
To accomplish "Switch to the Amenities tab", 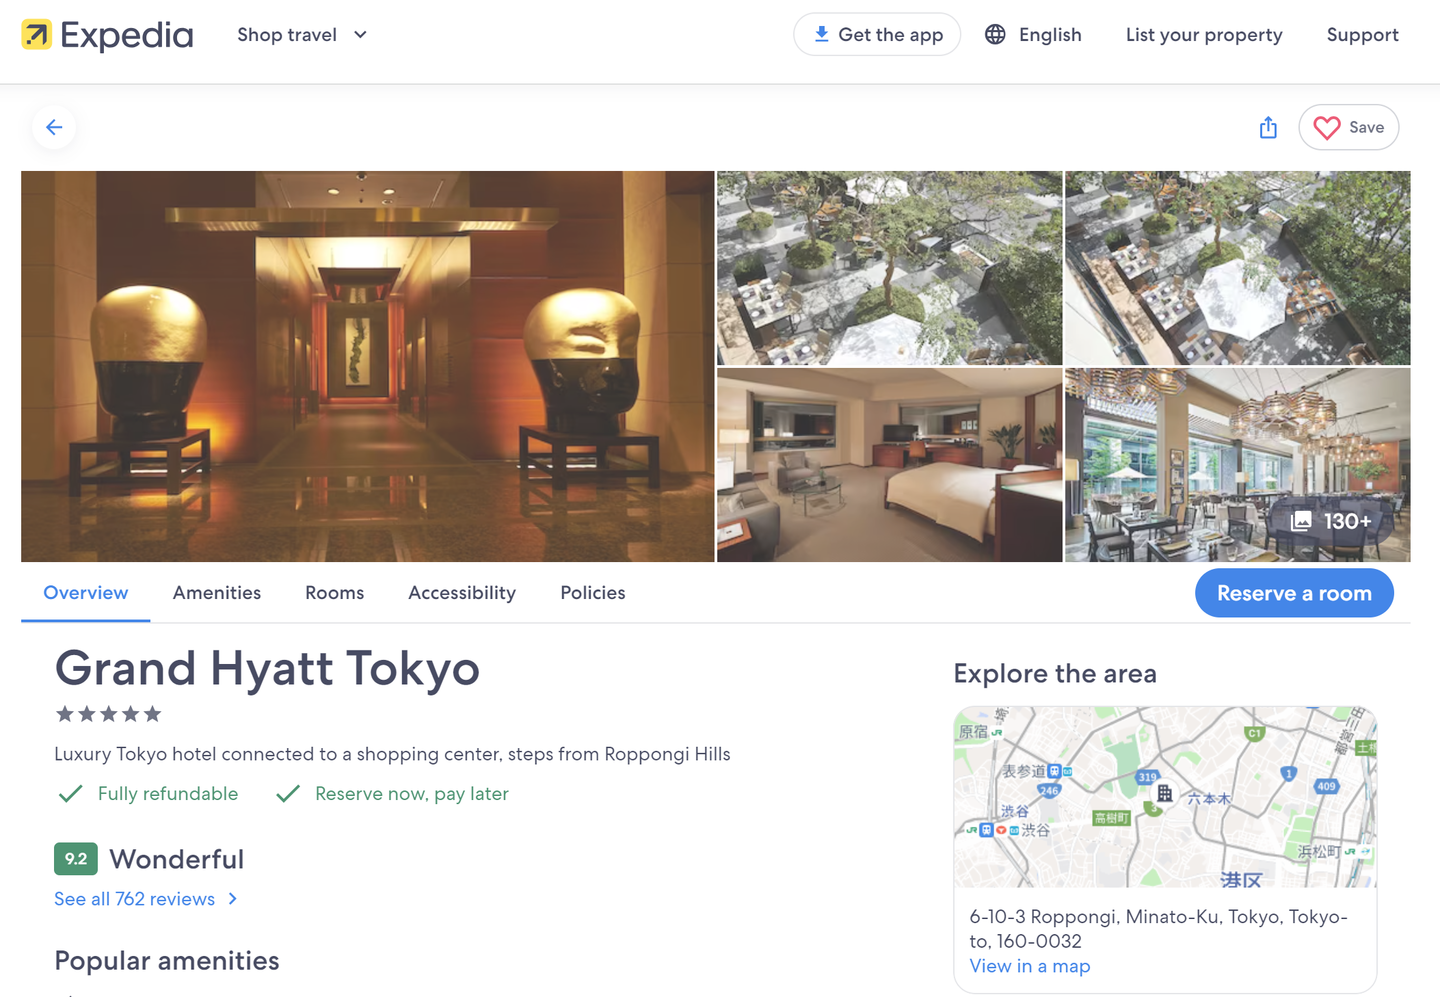I will [217, 593].
